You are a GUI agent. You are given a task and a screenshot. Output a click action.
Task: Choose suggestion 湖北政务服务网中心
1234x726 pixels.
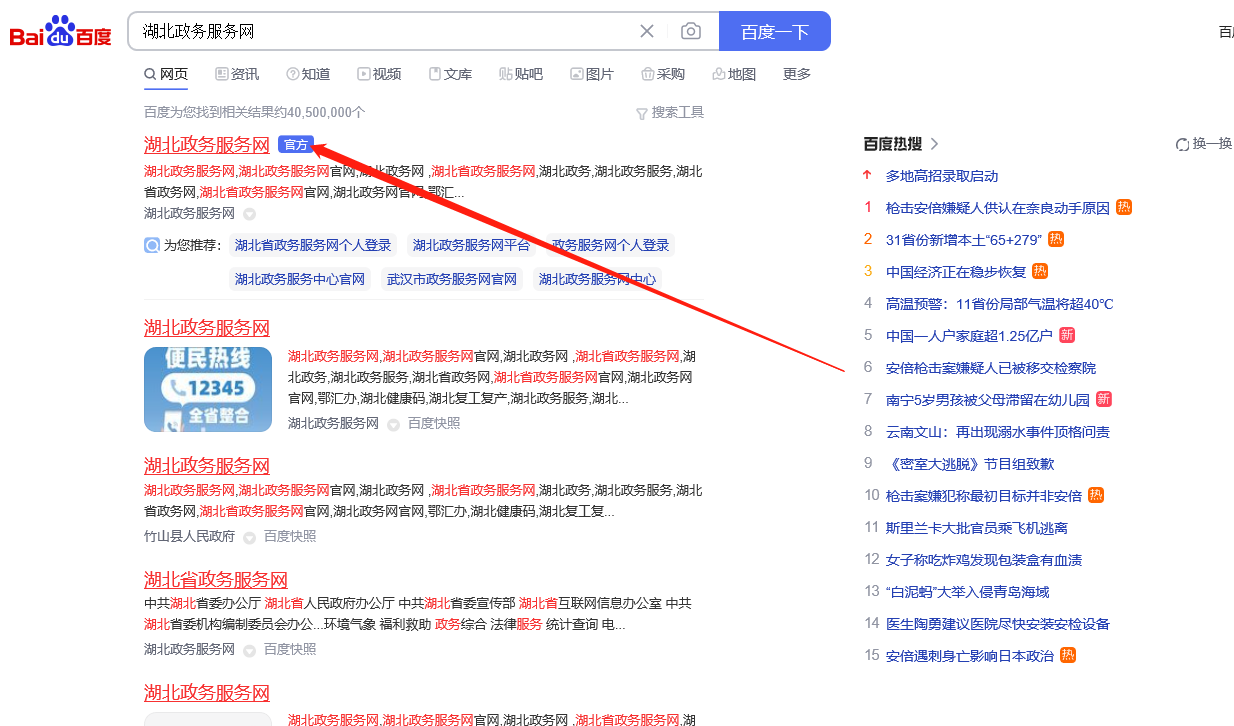[x=597, y=279]
